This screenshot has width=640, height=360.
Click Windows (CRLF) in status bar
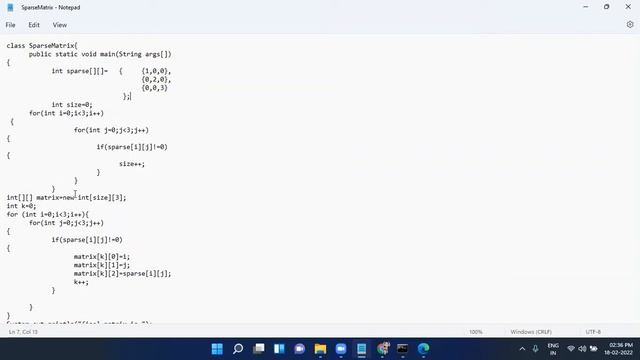tap(531, 332)
